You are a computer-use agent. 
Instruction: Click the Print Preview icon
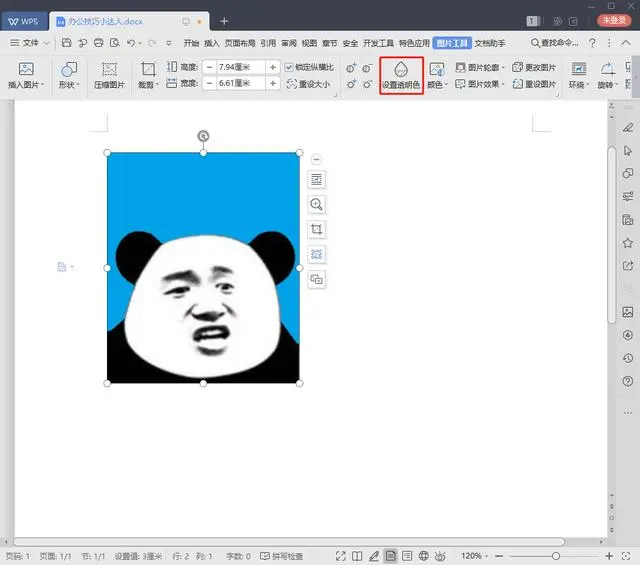115,42
